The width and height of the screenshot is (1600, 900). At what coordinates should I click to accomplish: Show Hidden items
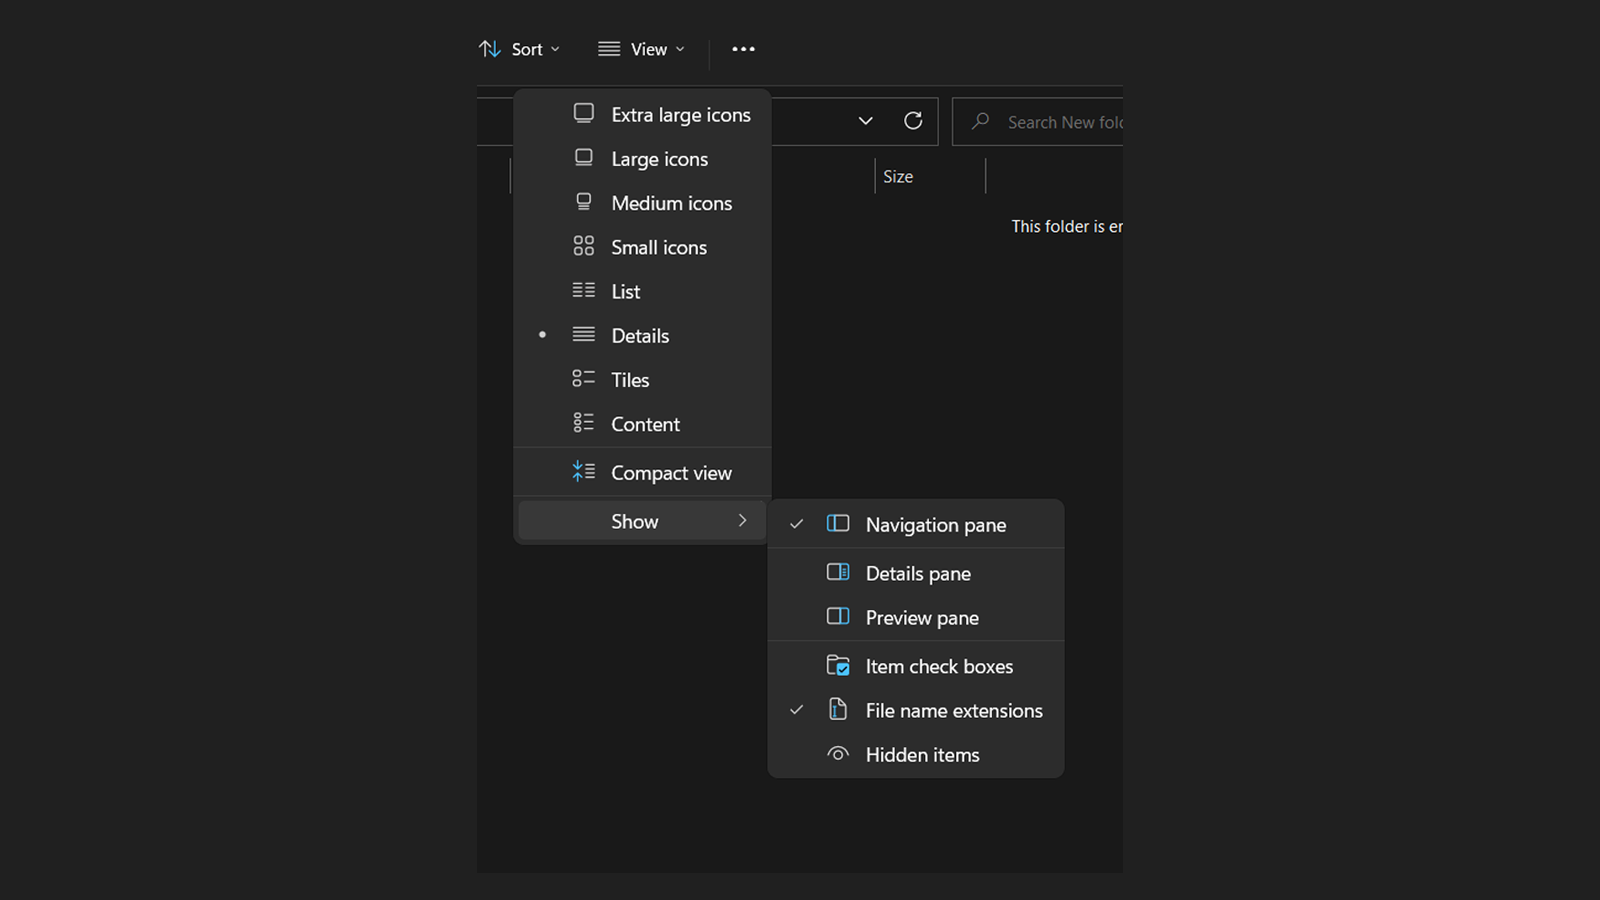point(916,754)
